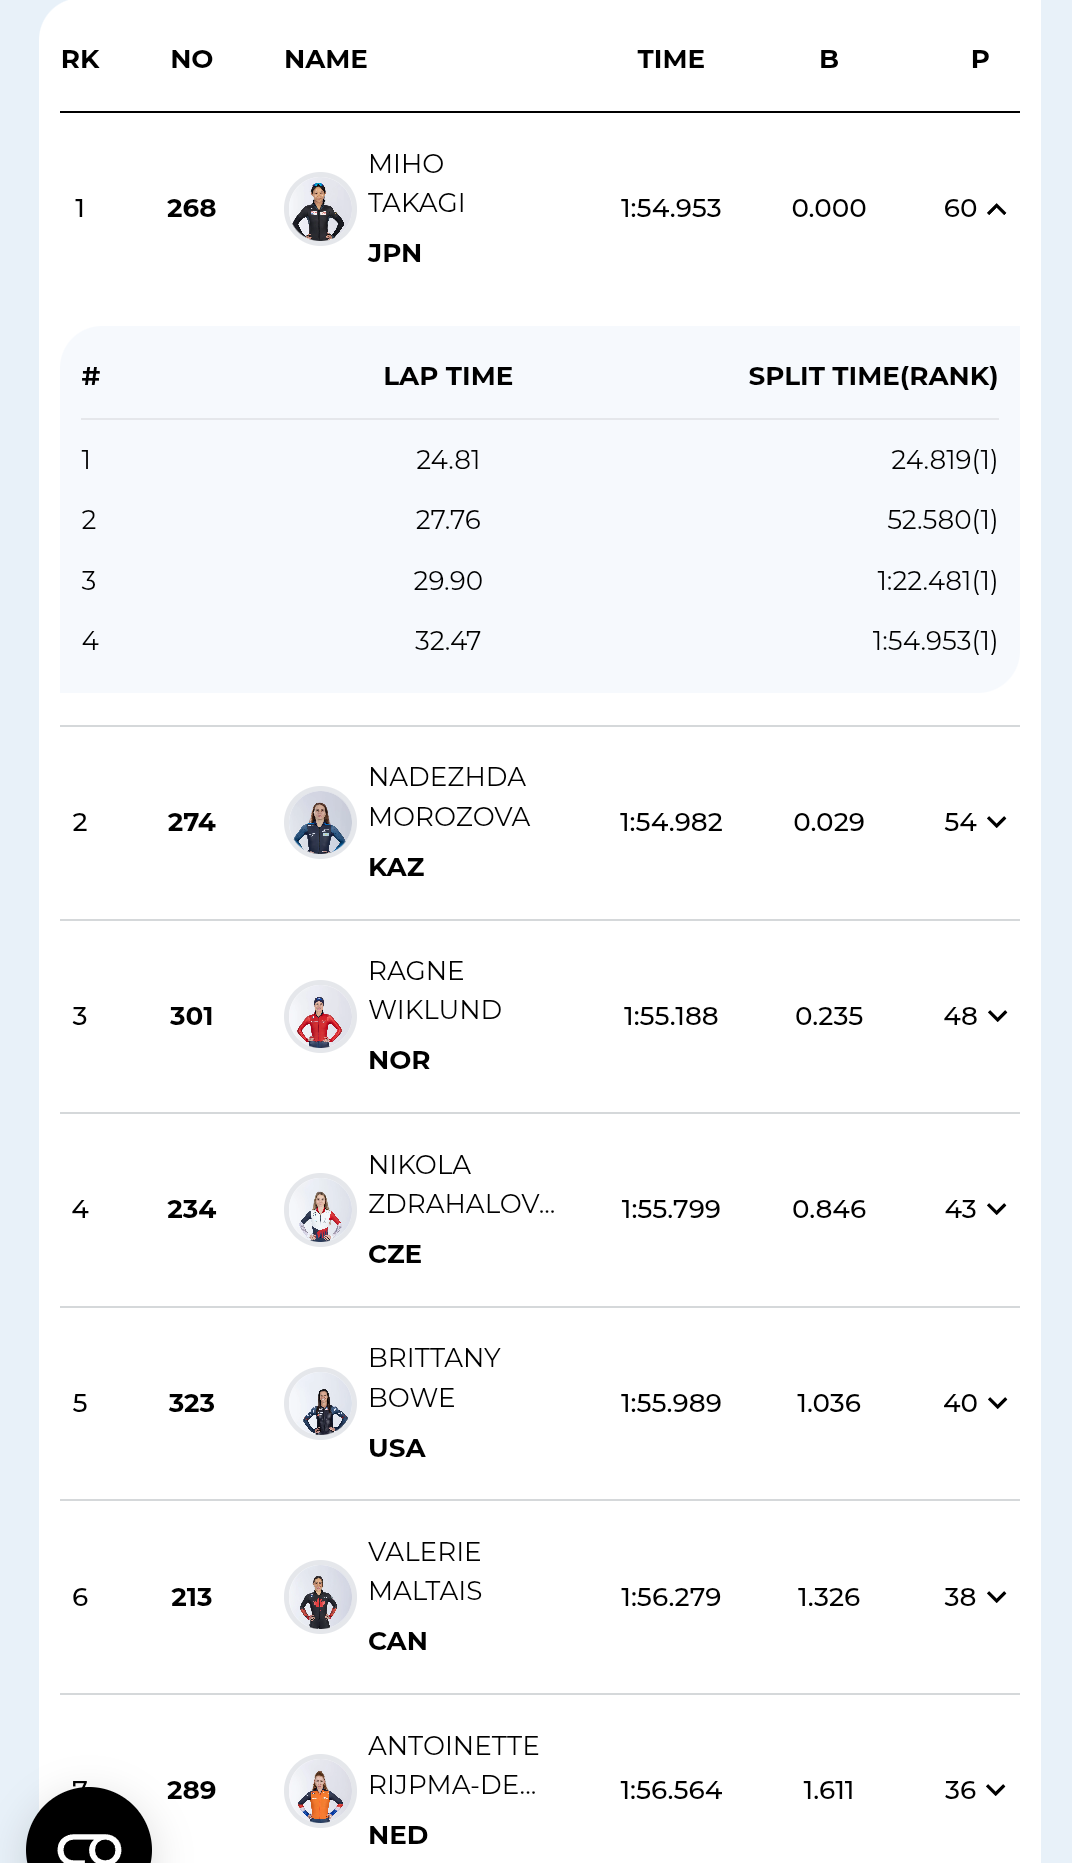This screenshot has width=1072, height=1863.
Task: Expand Valerie Maltais's lap details chevron
Action: (x=996, y=1597)
